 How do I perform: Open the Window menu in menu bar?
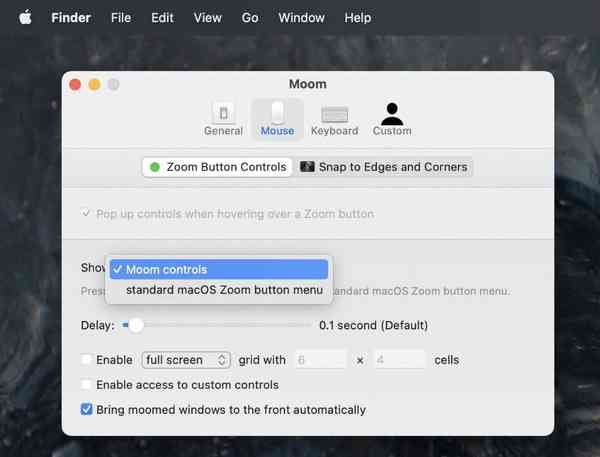click(x=302, y=18)
